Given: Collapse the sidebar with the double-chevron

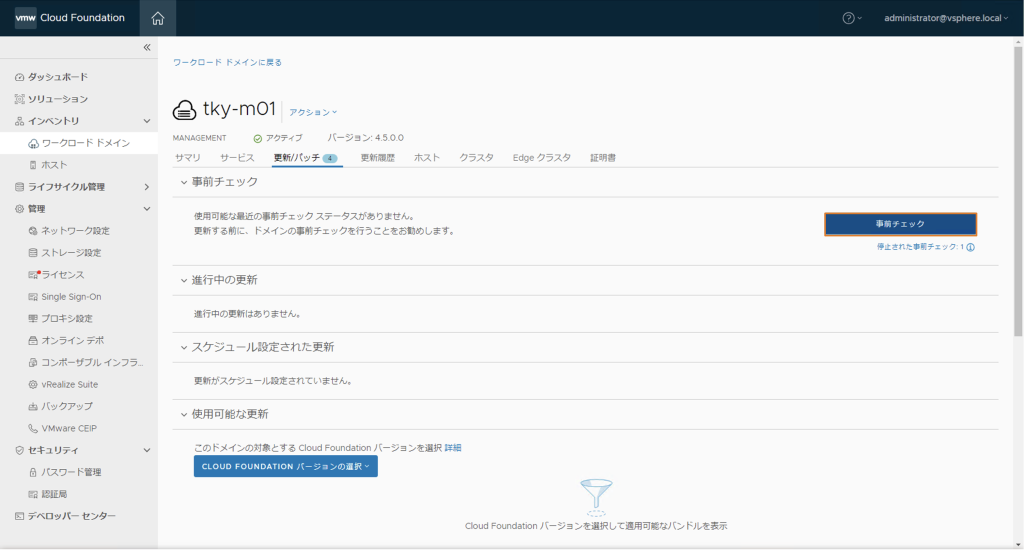Looking at the screenshot, I should 147,47.
